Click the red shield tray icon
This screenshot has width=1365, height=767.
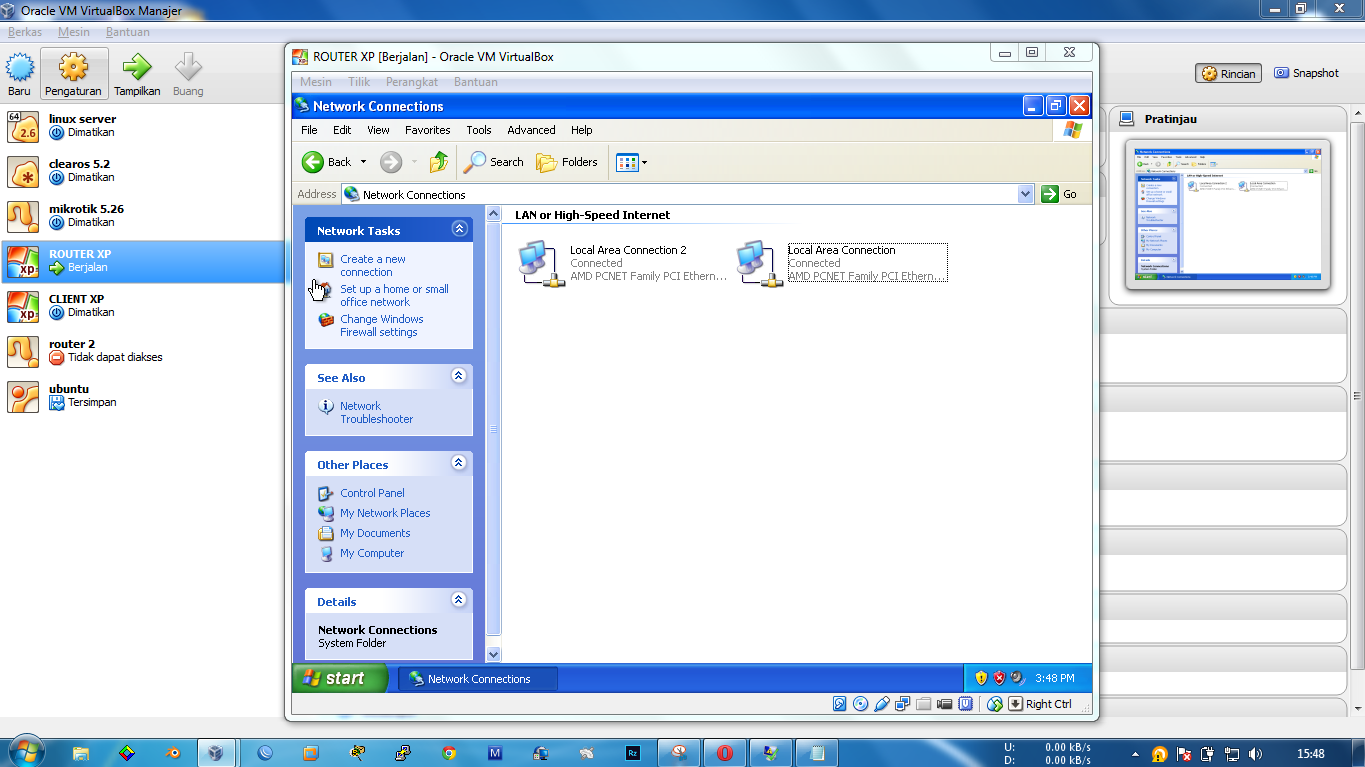(x=999, y=678)
